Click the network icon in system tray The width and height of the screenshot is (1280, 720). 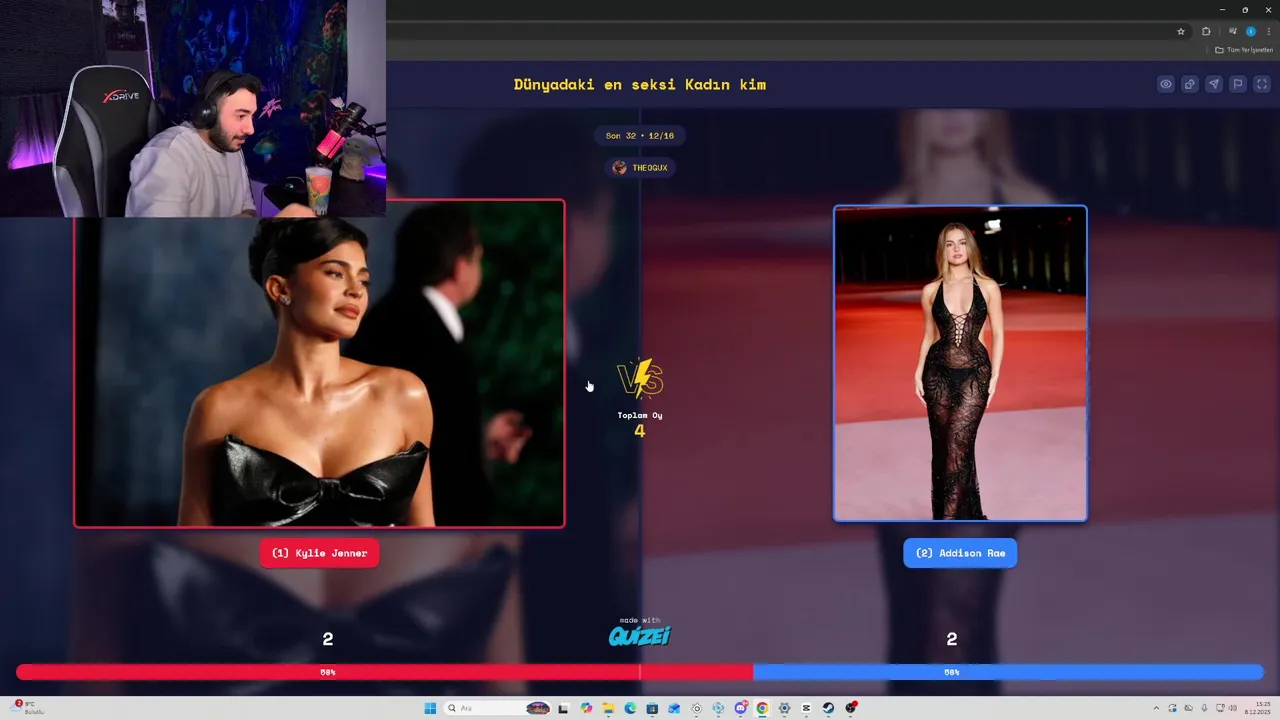point(1220,708)
